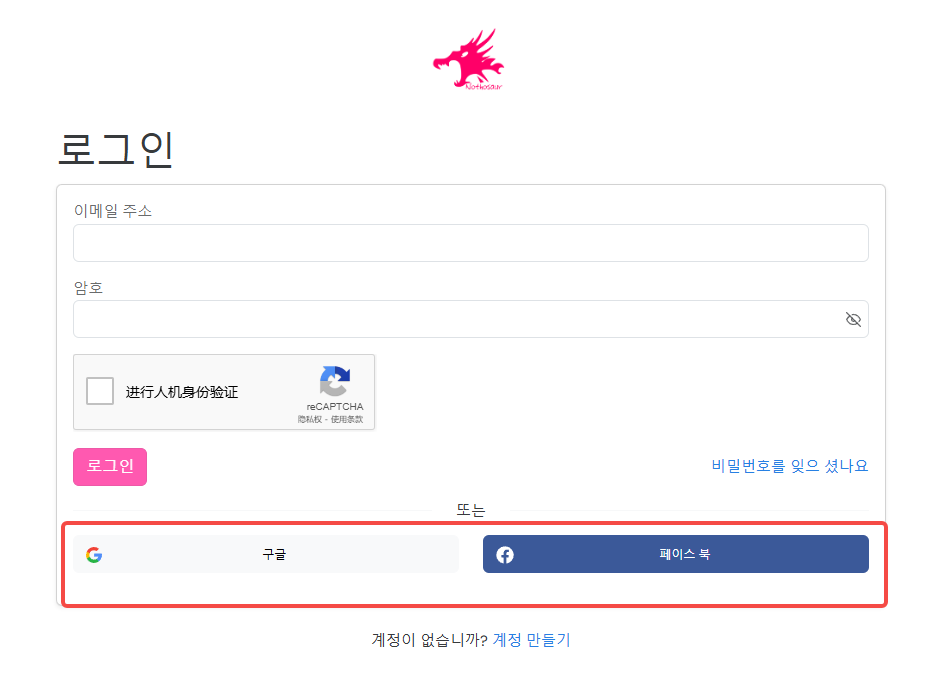The image size is (936, 676).
Task: Open the 비밀번호를 잊으셨나요 link
Action: tap(789, 466)
